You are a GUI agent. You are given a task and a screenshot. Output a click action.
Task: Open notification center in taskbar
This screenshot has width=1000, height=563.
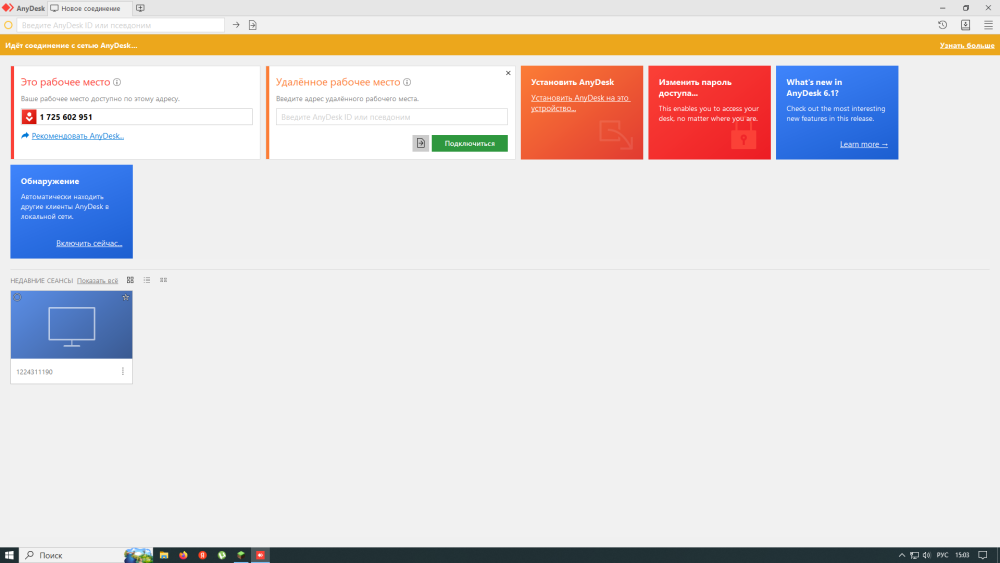[x=983, y=555]
